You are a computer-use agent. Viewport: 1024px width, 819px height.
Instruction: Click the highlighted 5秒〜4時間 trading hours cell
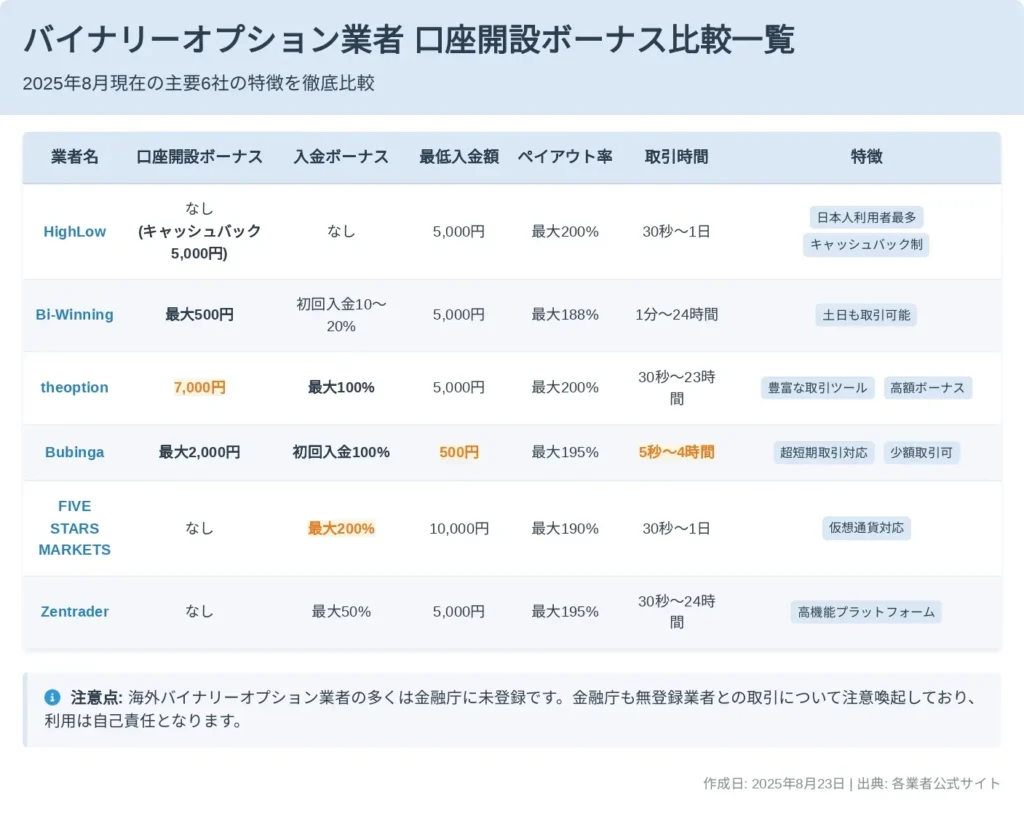pos(677,452)
